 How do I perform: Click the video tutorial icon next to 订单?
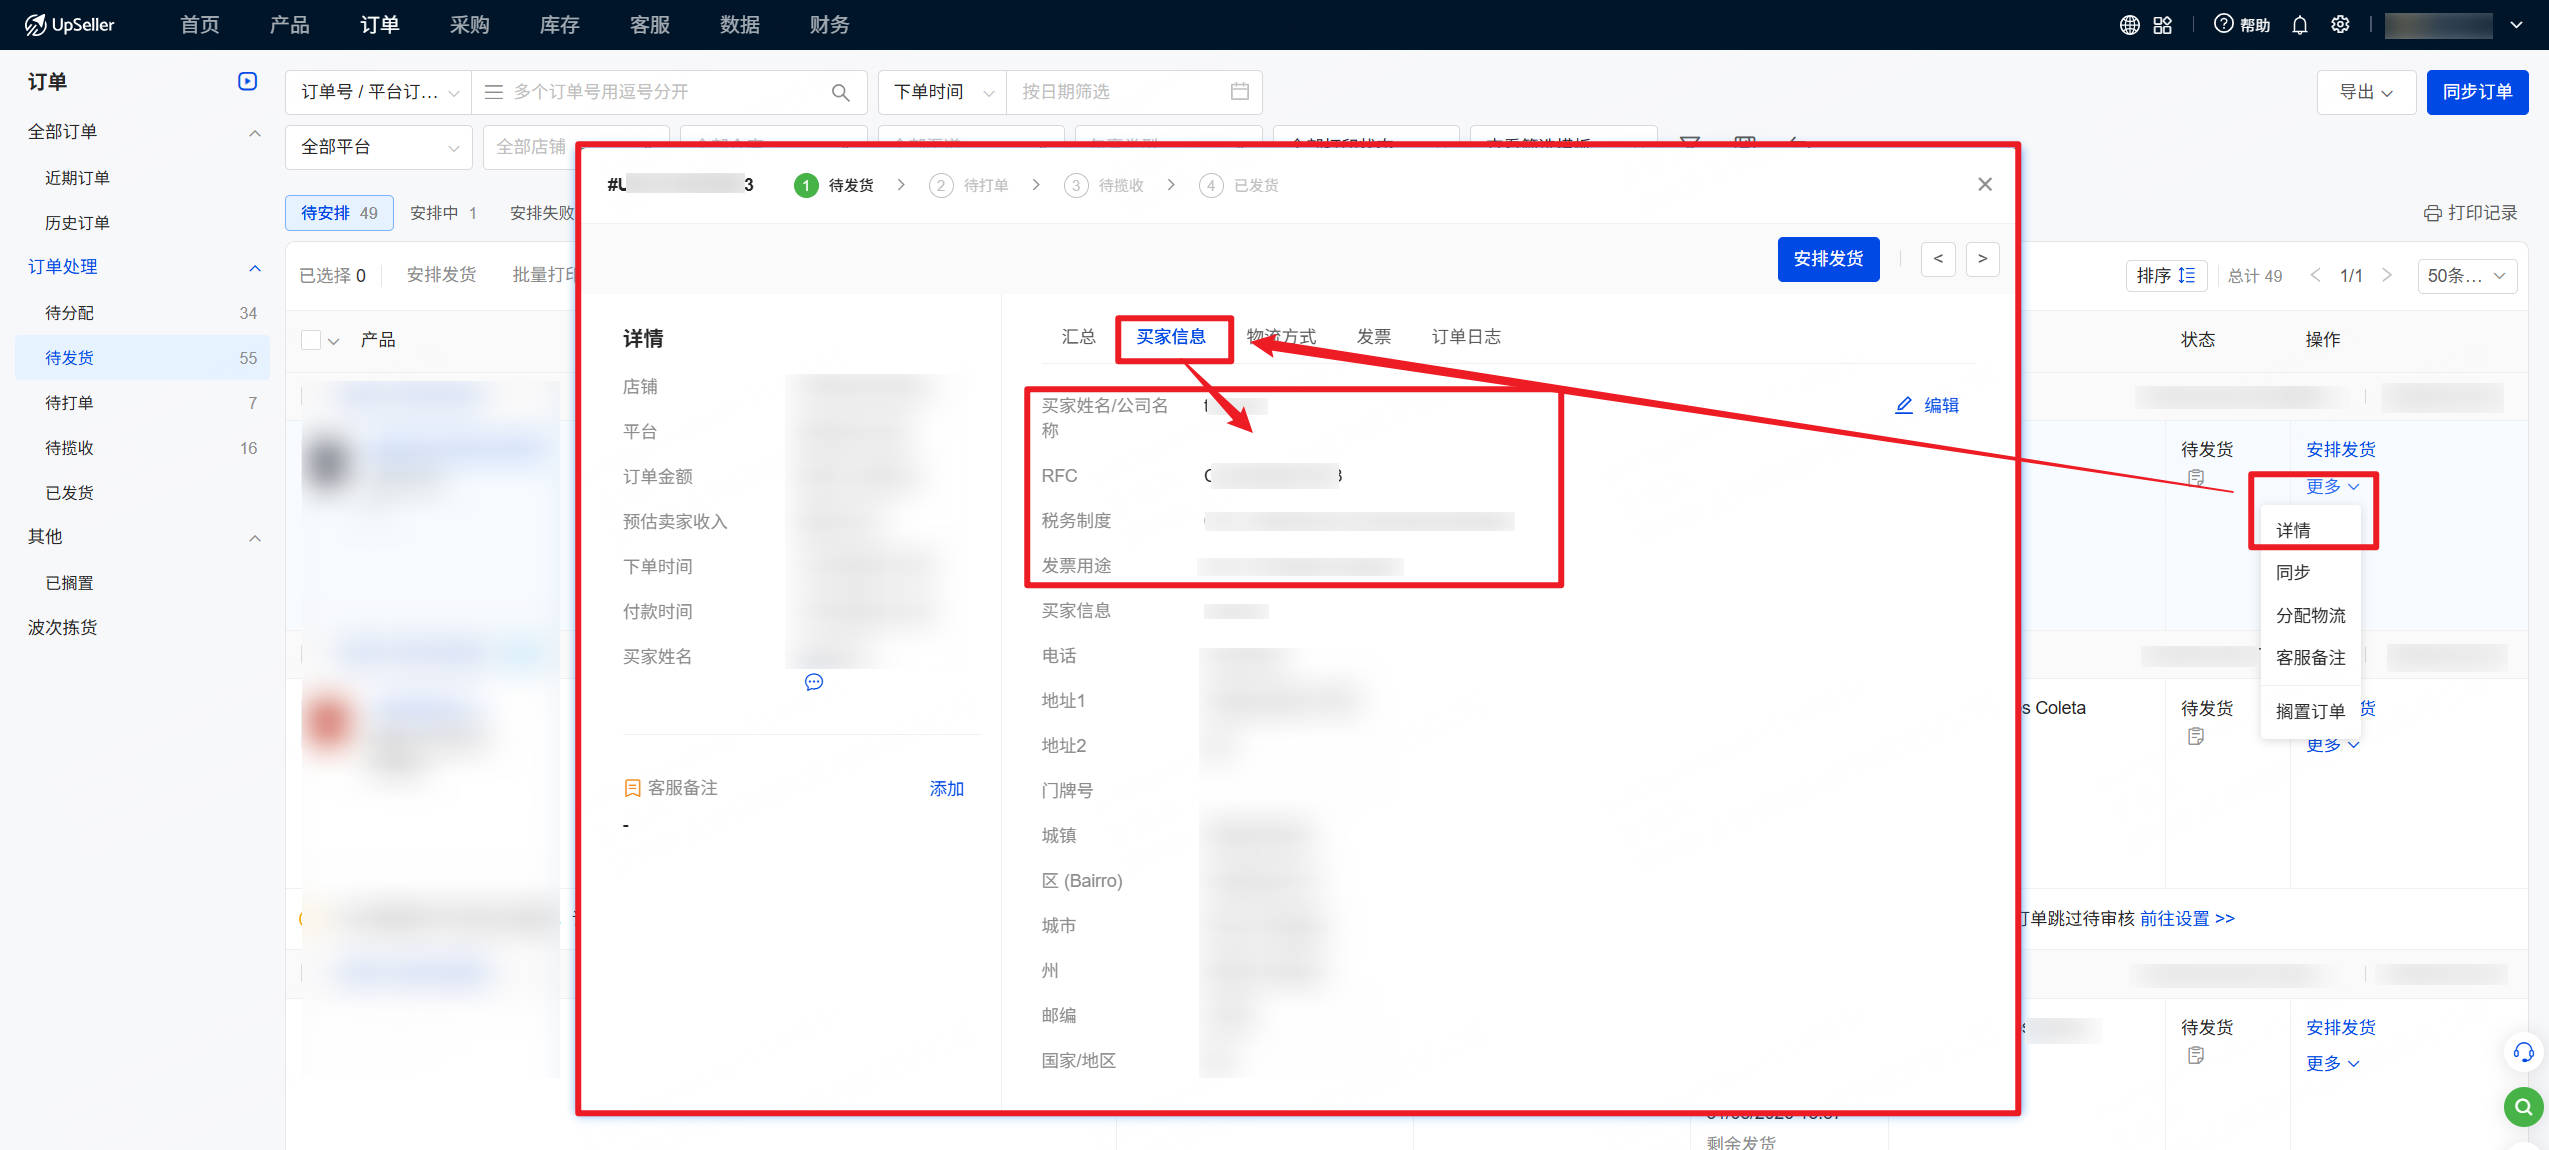click(x=247, y=81)
